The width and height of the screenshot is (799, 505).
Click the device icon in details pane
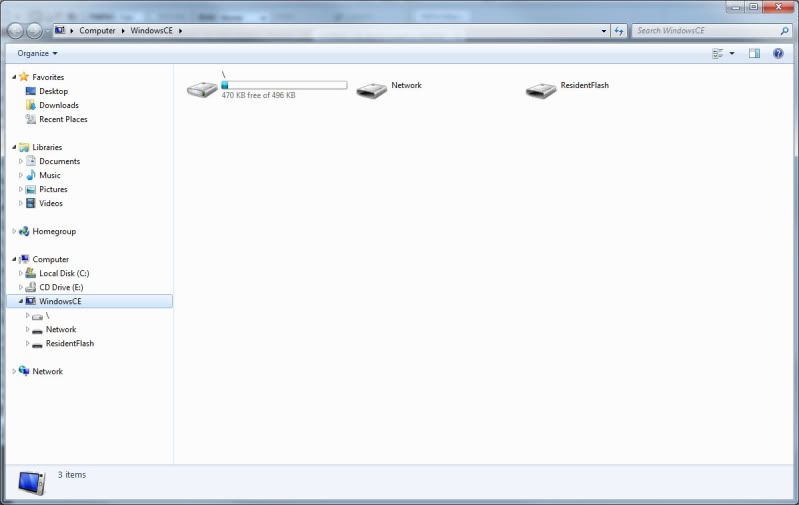[32, 482]
